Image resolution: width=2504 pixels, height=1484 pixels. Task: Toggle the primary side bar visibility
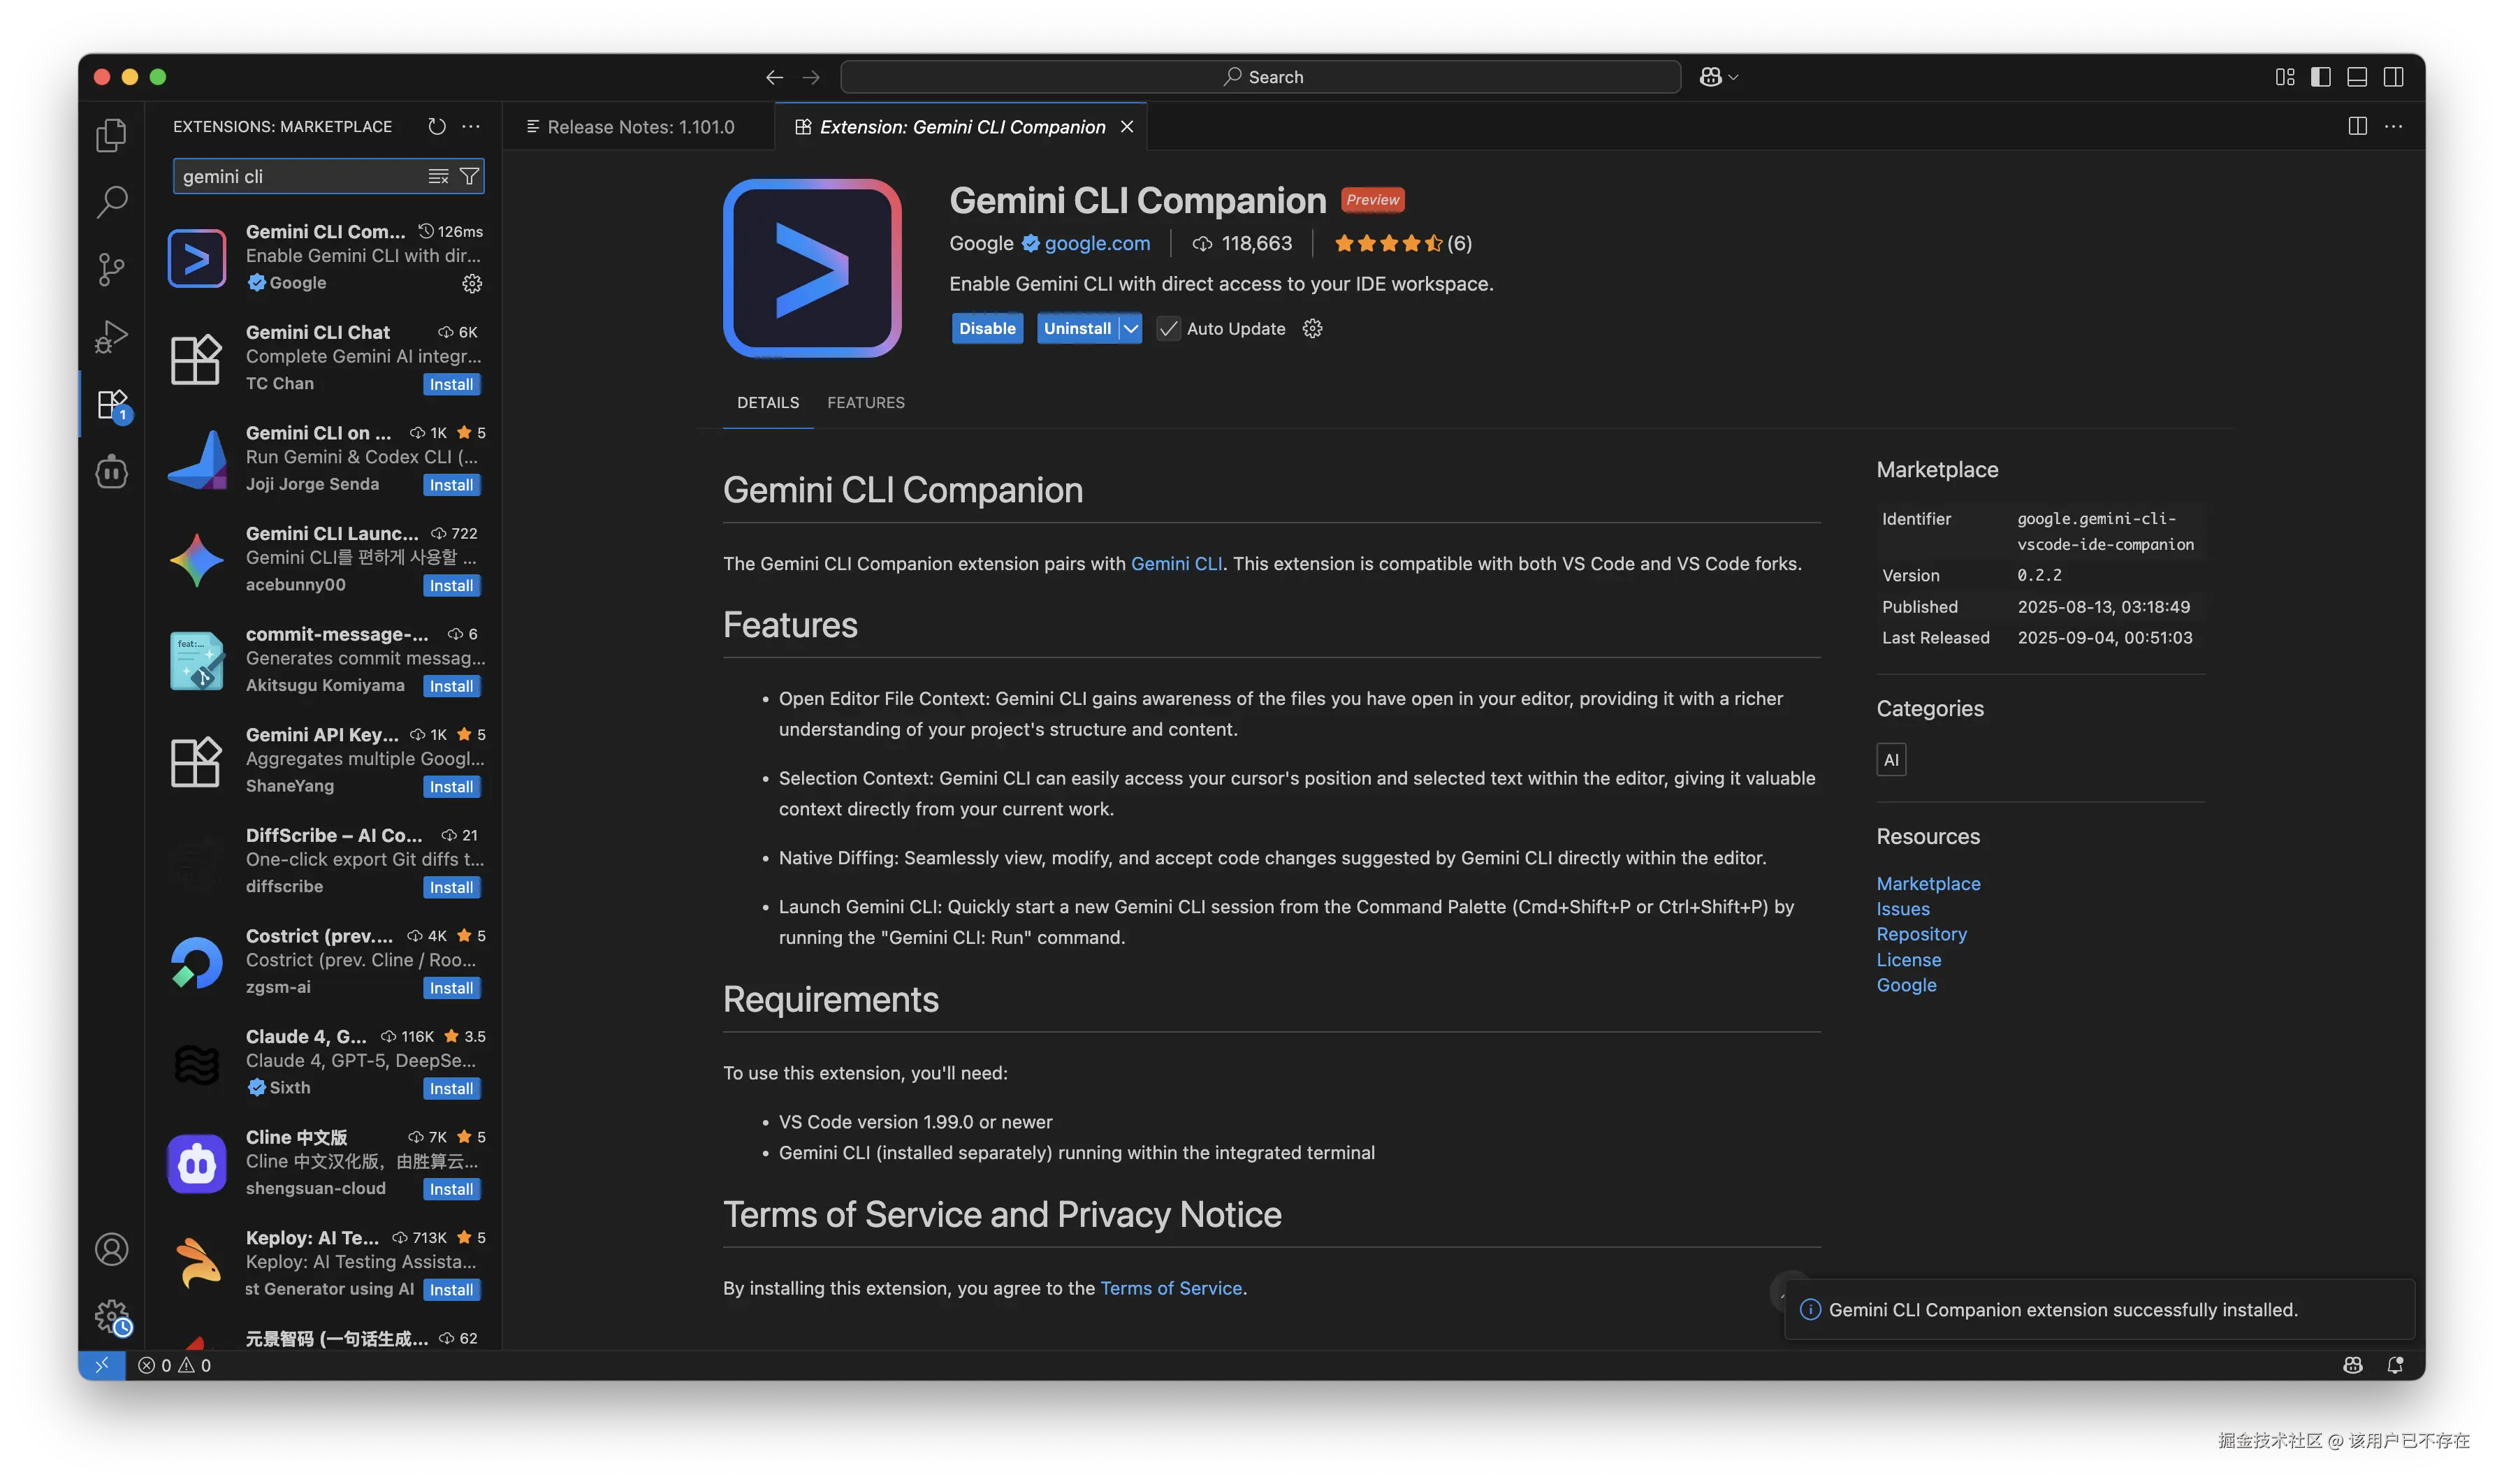(2321, 77)
